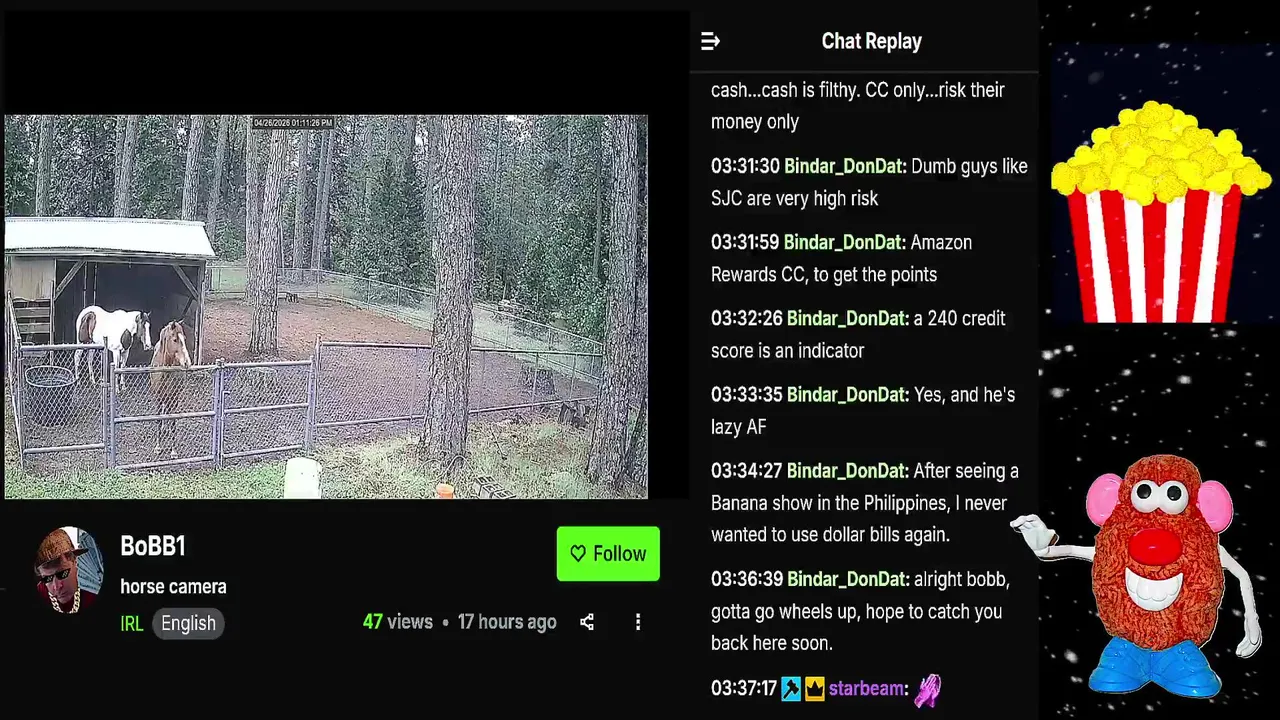This screenshot has height=720, width=1280.
Task: Jump to chat timestamp 03:31:30
Action: point(745,166)
